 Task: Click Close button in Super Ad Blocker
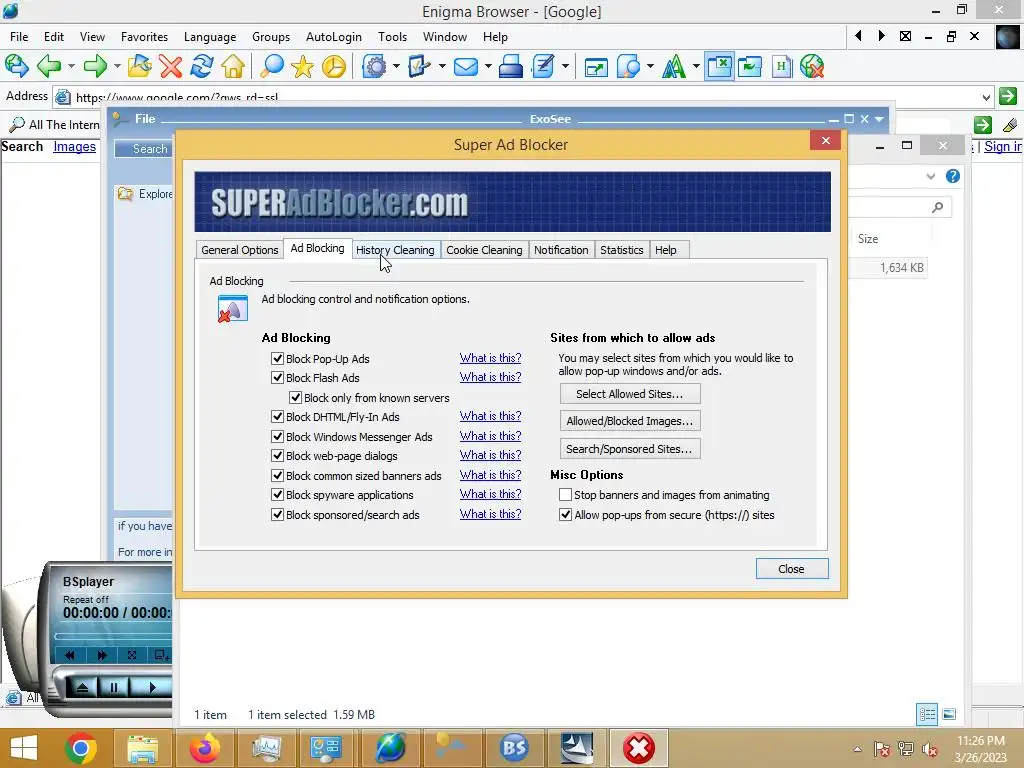[792, 569]
